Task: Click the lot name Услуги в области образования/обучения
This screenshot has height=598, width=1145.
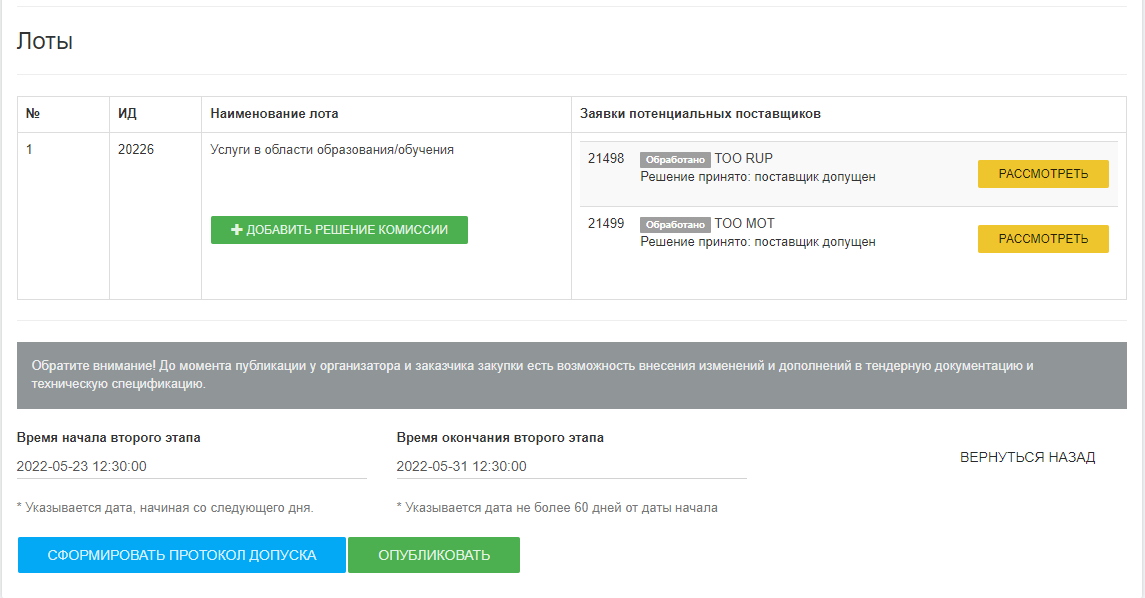Action: 332,150
